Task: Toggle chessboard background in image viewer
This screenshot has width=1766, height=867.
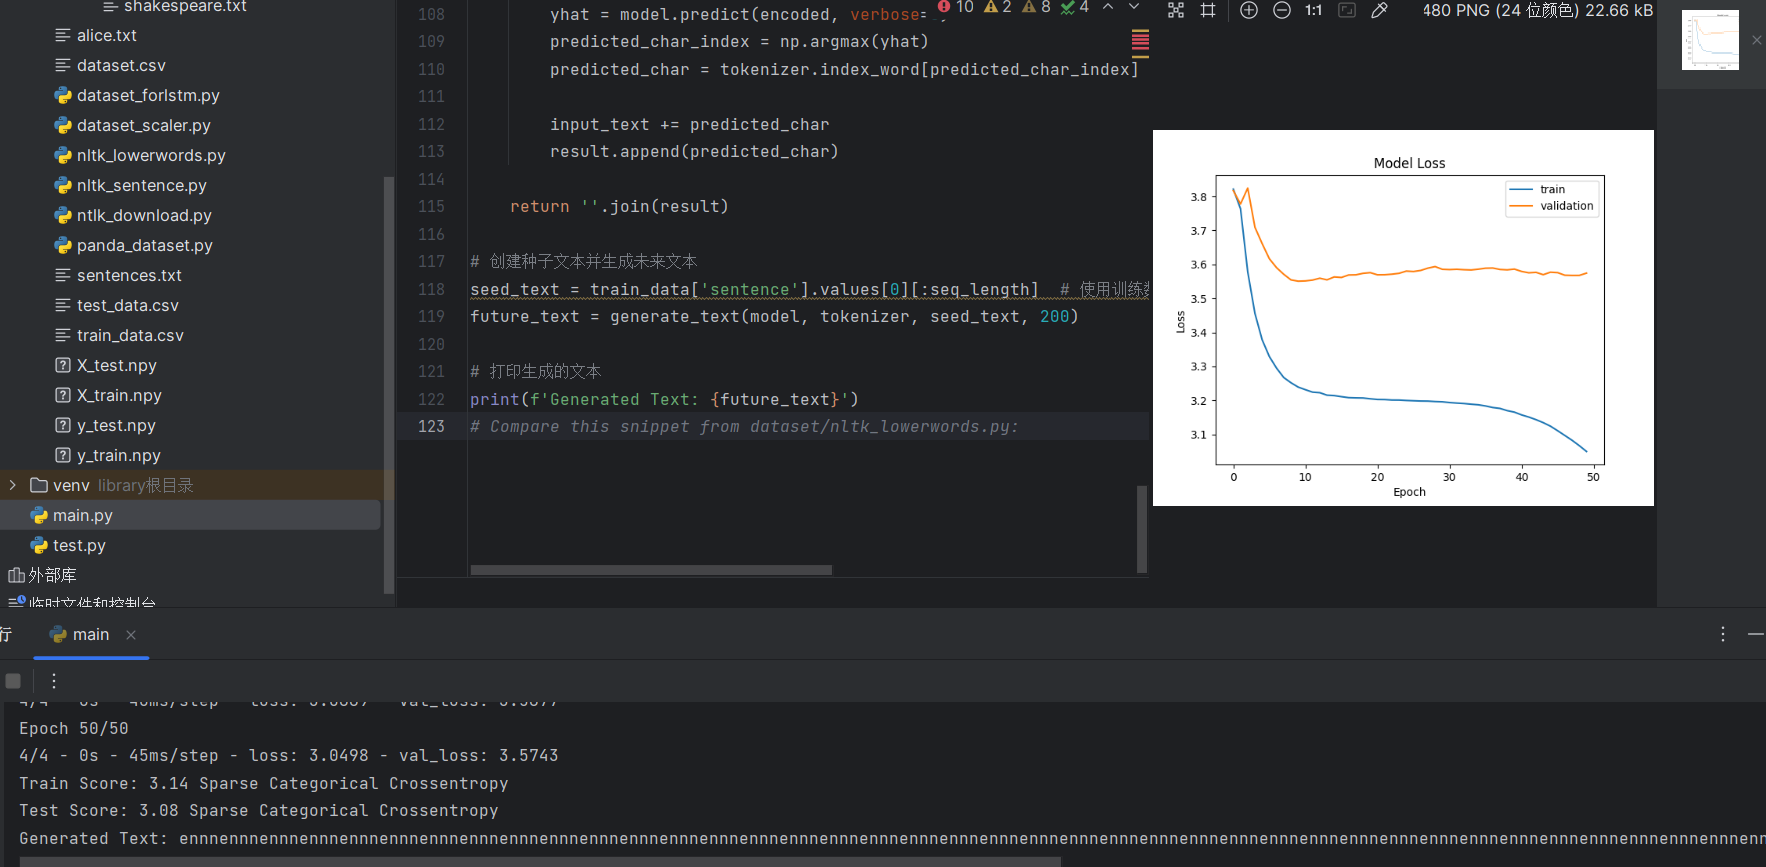Action: tap(1176, 10)
